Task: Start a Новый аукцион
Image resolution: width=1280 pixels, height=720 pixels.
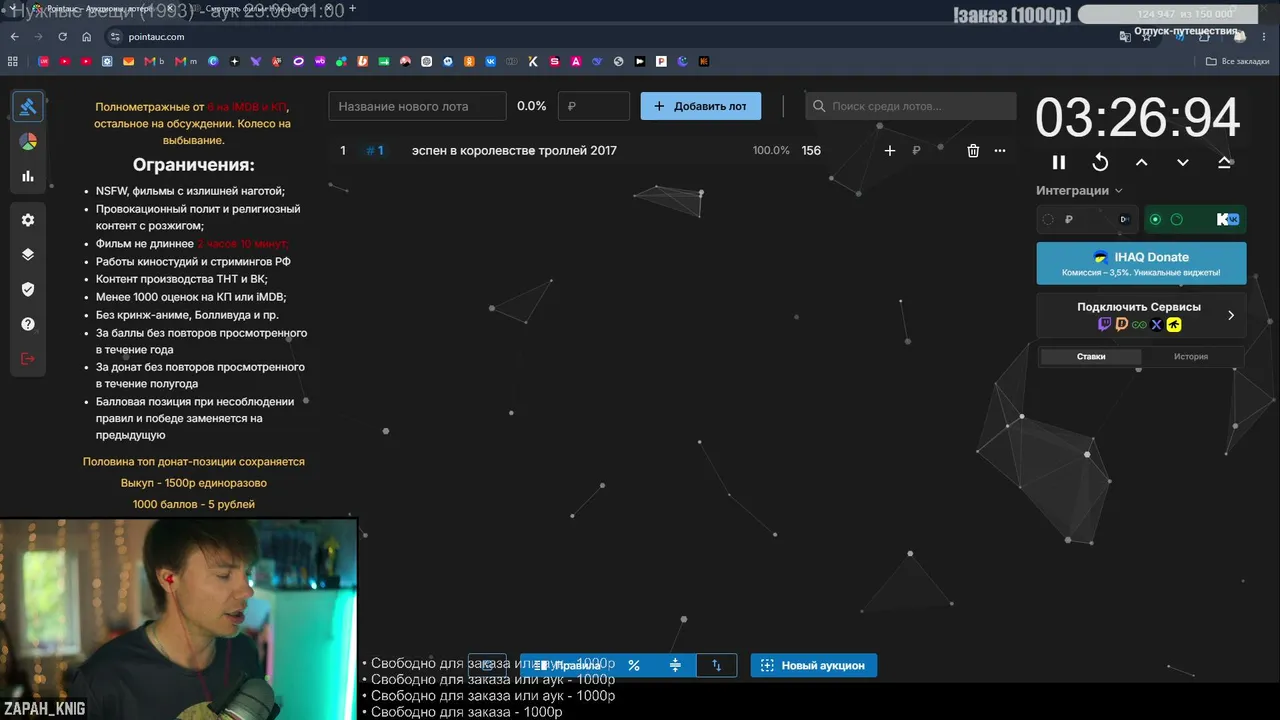Action: point(814,665)
